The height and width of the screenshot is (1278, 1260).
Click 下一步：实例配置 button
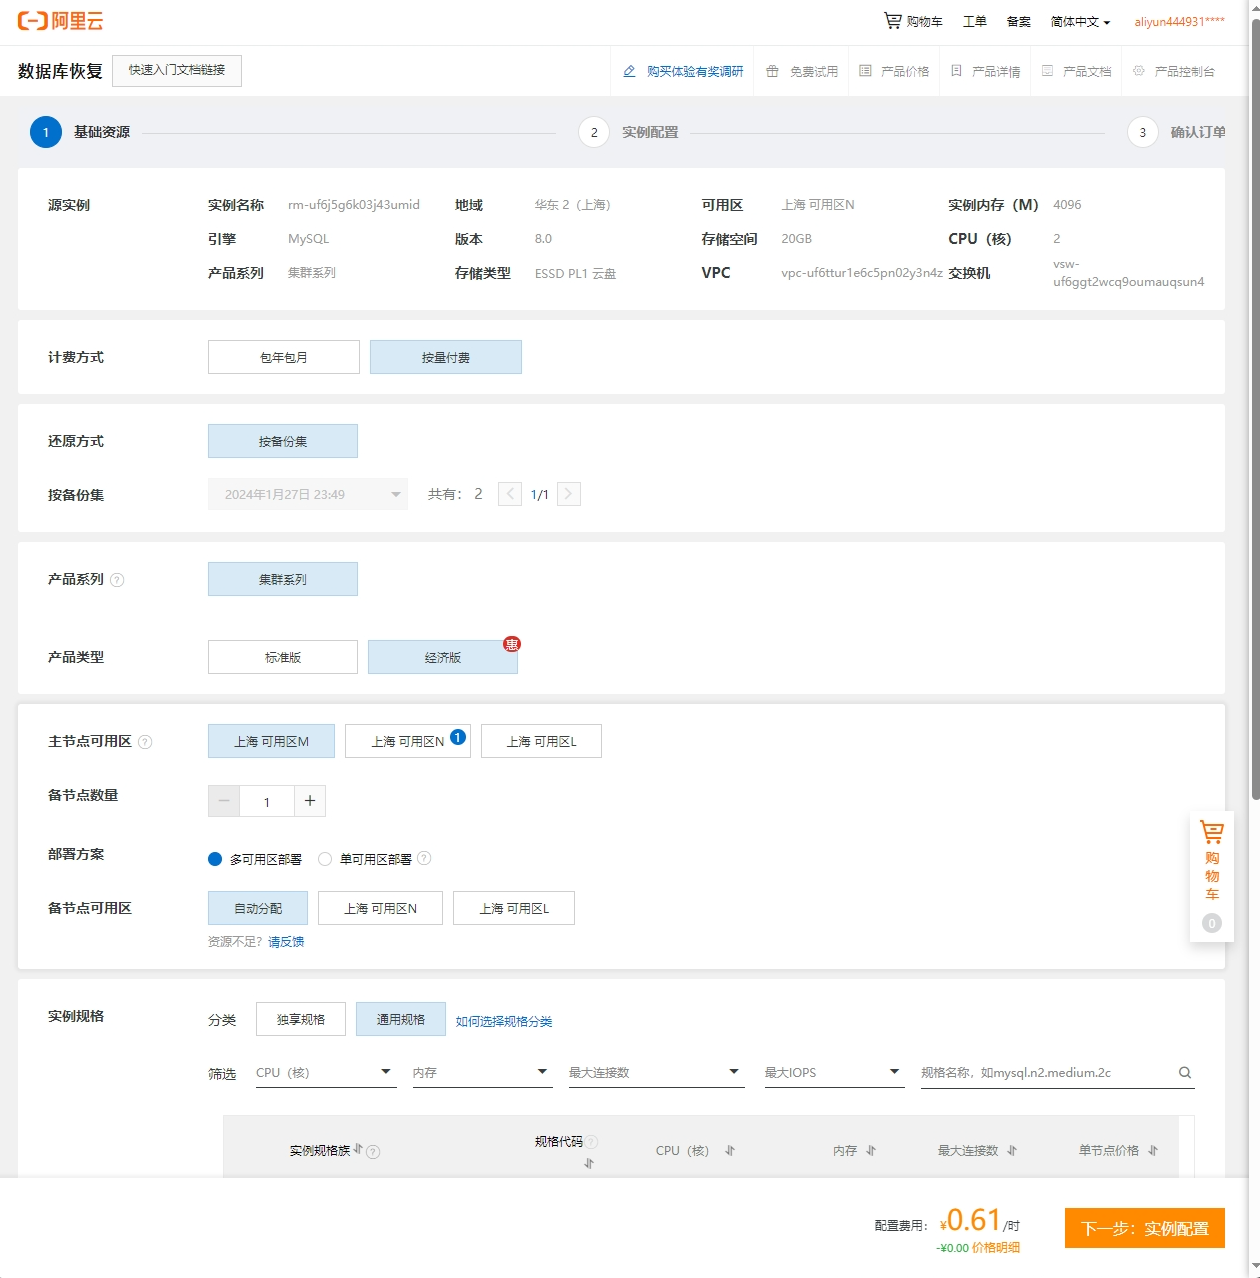[1144, 1228]
